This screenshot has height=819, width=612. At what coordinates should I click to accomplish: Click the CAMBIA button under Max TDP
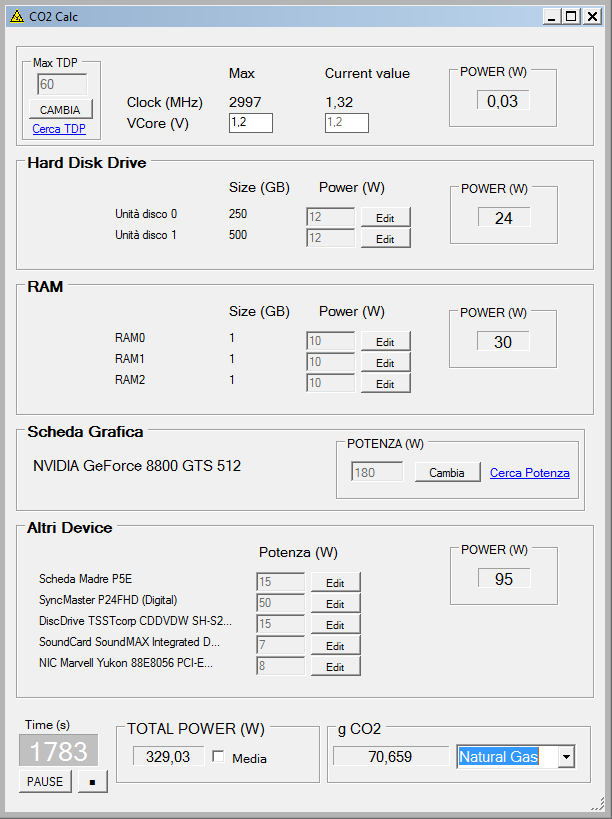coord(60,110)
